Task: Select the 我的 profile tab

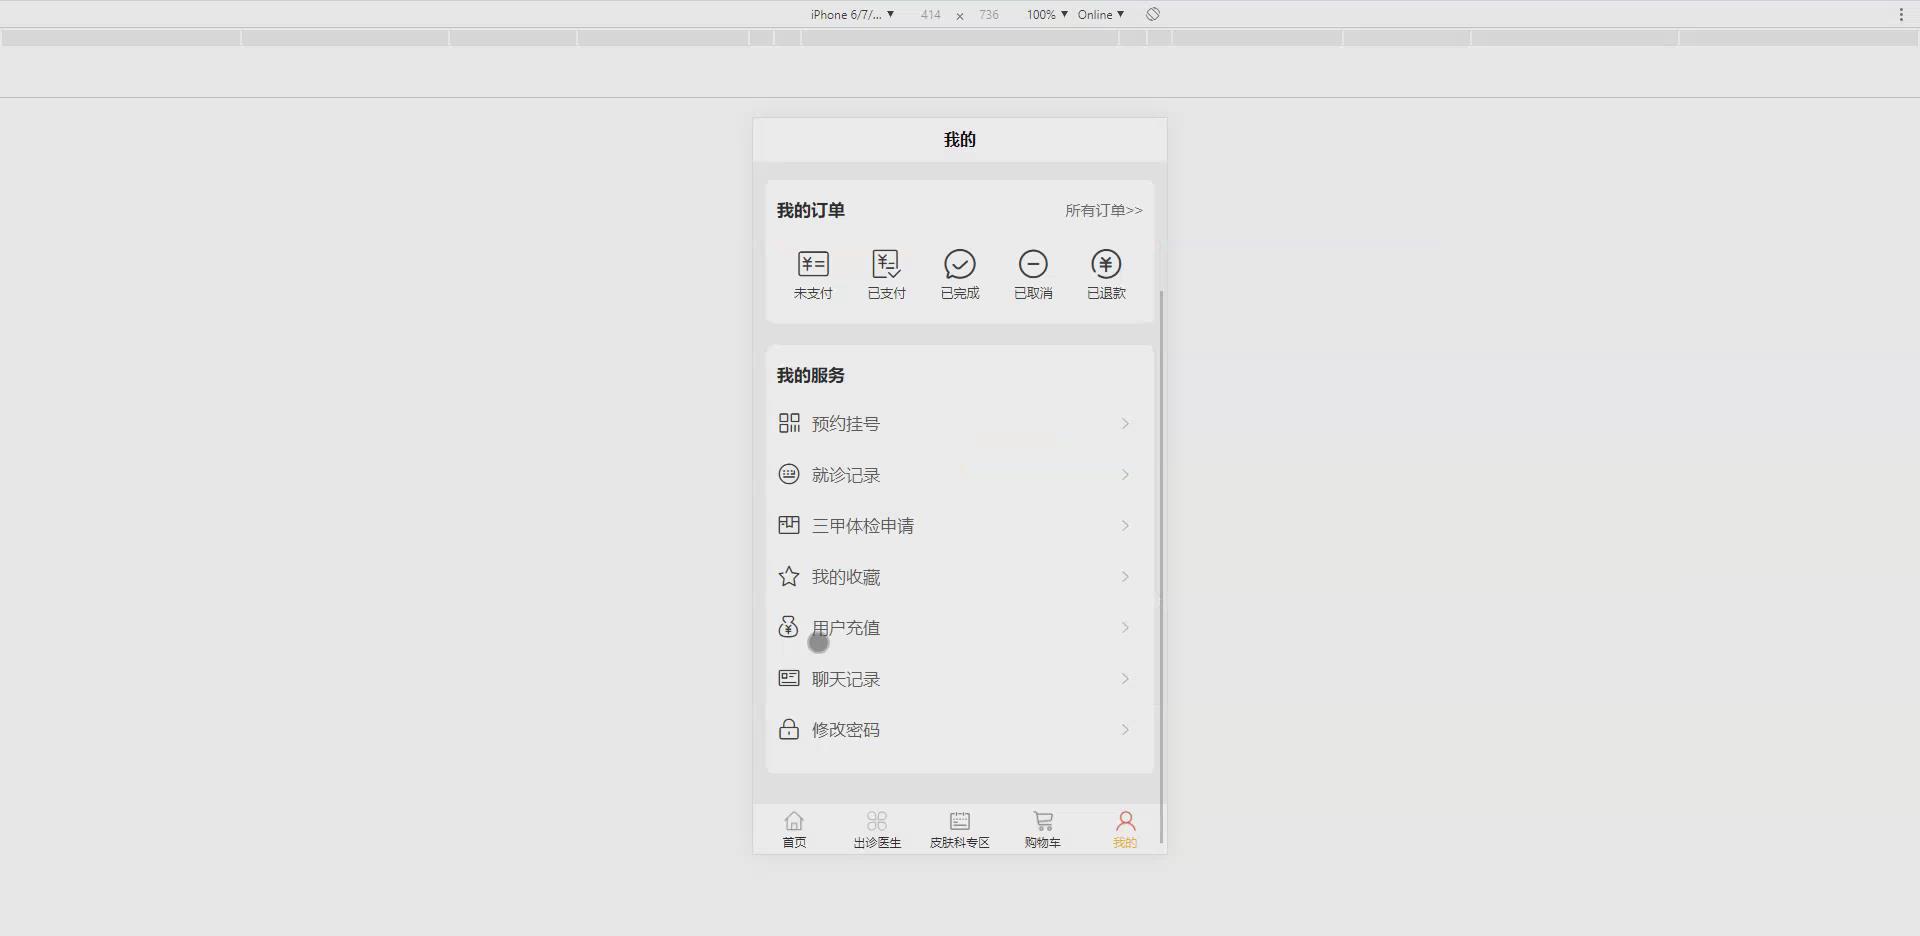Action: pyautogui.click(x=1125, y=830)
